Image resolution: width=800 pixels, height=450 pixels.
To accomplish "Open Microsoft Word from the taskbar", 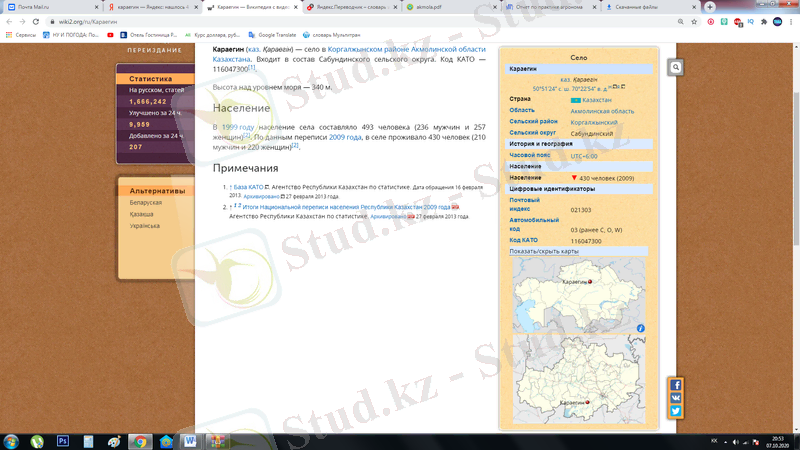I will (x=191, y=440).
